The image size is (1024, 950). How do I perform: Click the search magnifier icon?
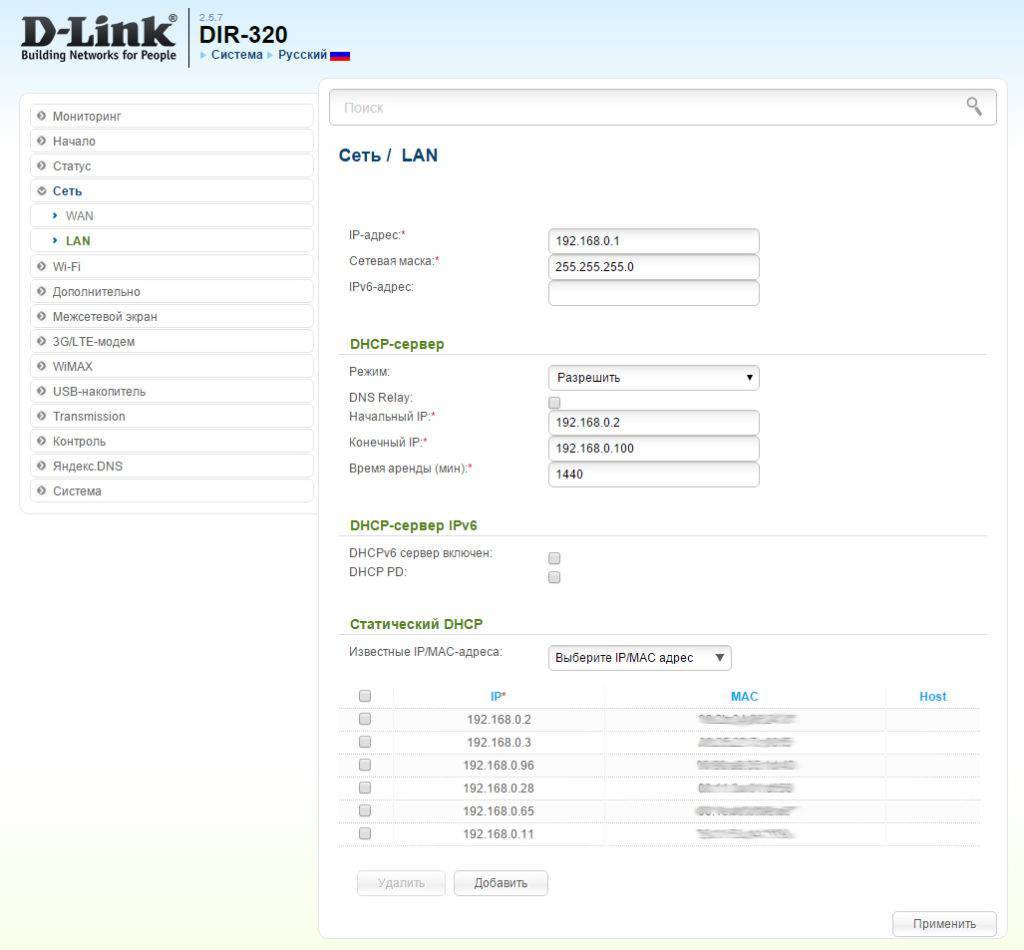pos(974,106)
